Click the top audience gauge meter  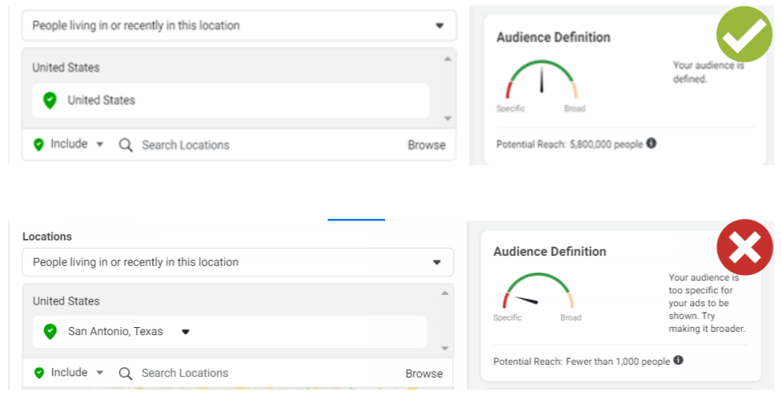tap(542, 80)
